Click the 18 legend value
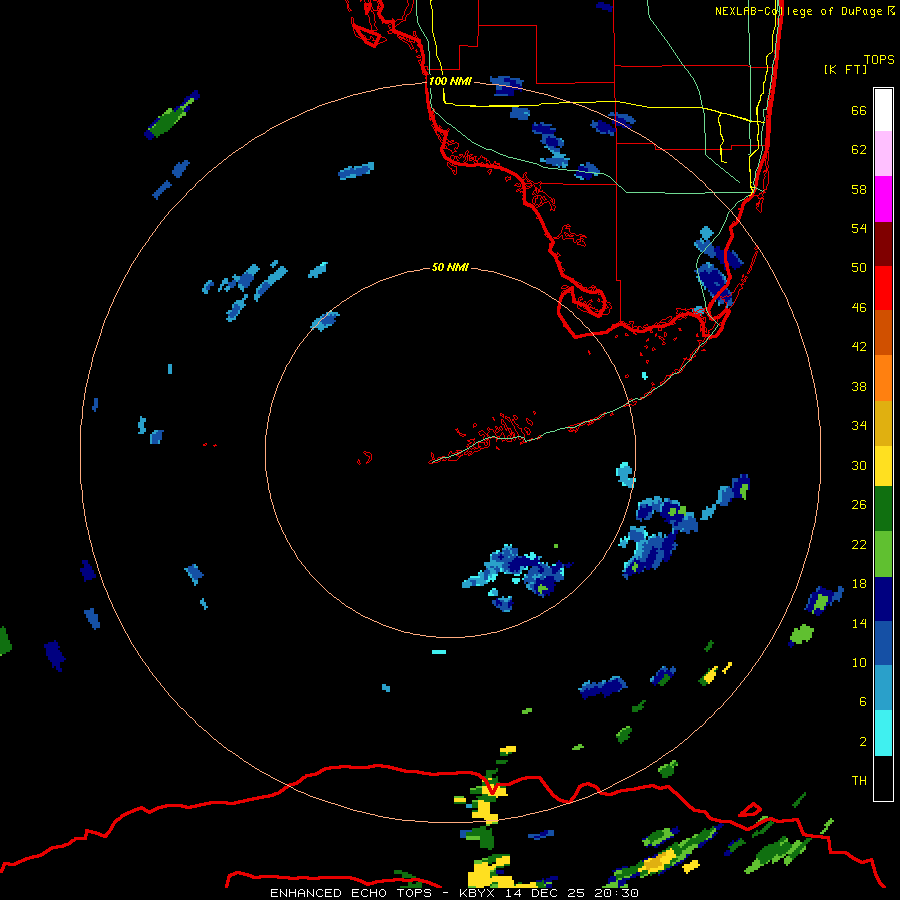 tap(859, 583)
